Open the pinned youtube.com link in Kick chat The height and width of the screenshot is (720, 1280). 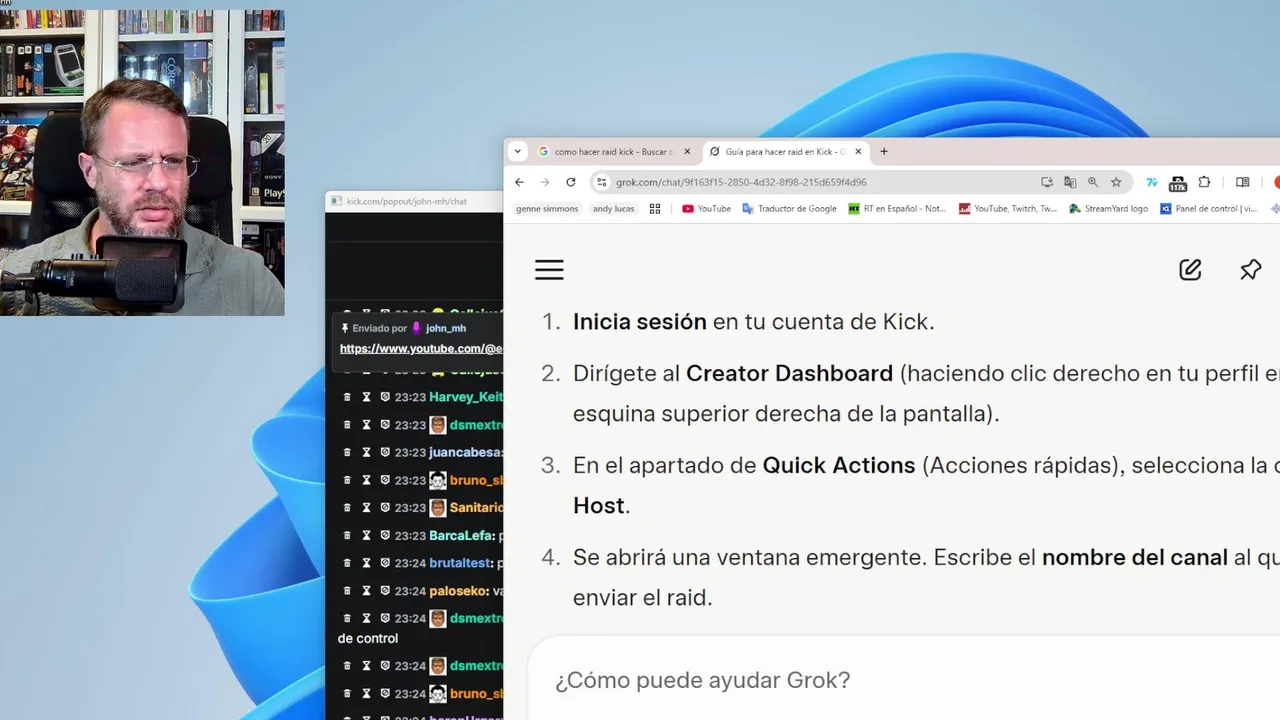click(x=421, y=349)
